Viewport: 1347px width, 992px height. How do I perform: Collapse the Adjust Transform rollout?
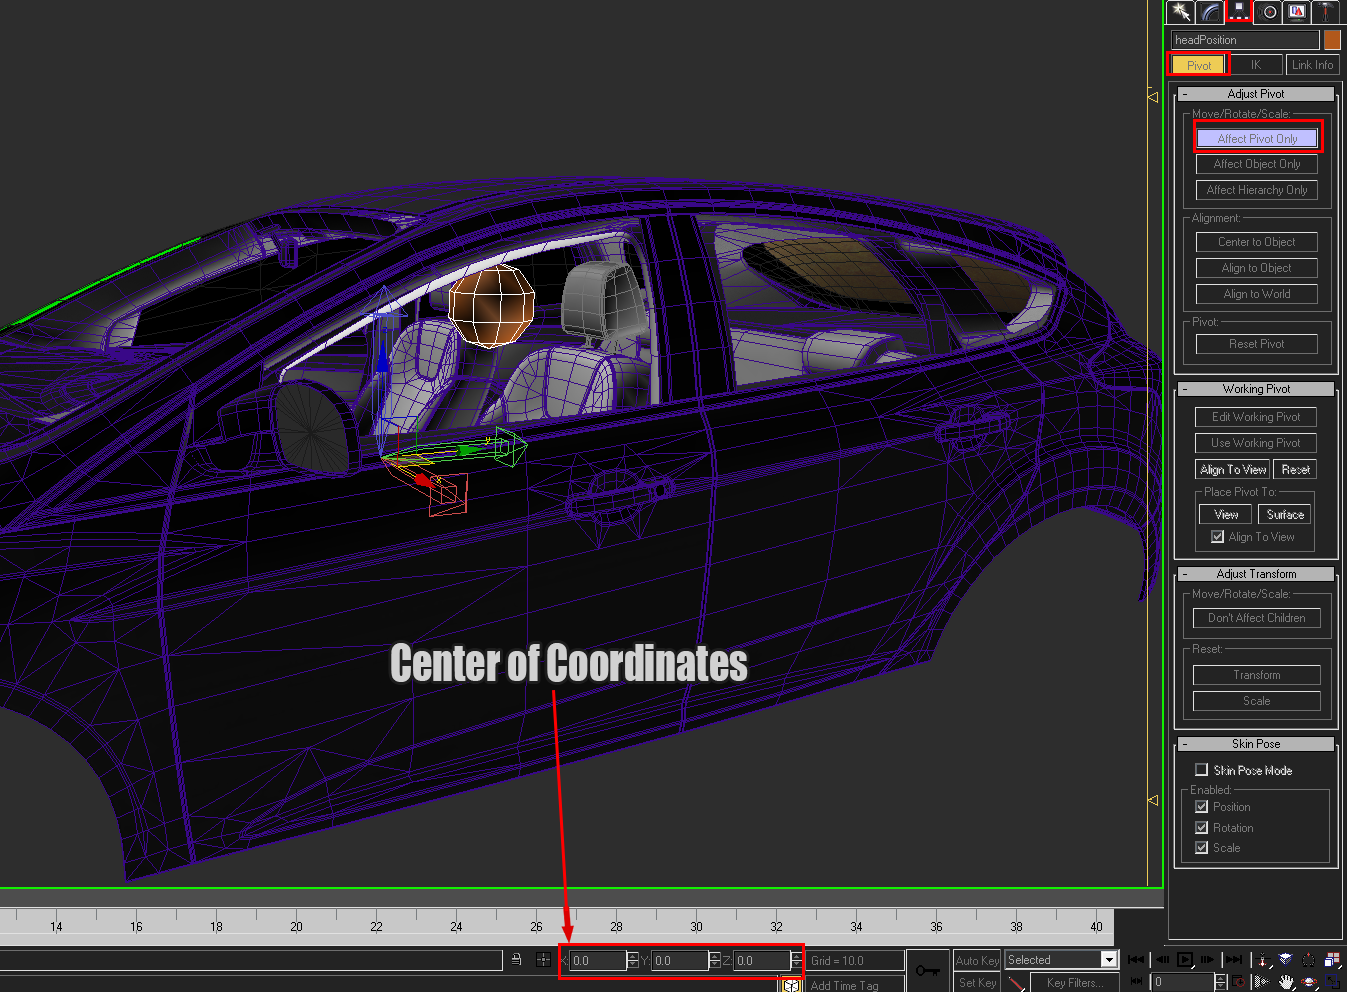pyautogui.click(x=1256, y=574)
